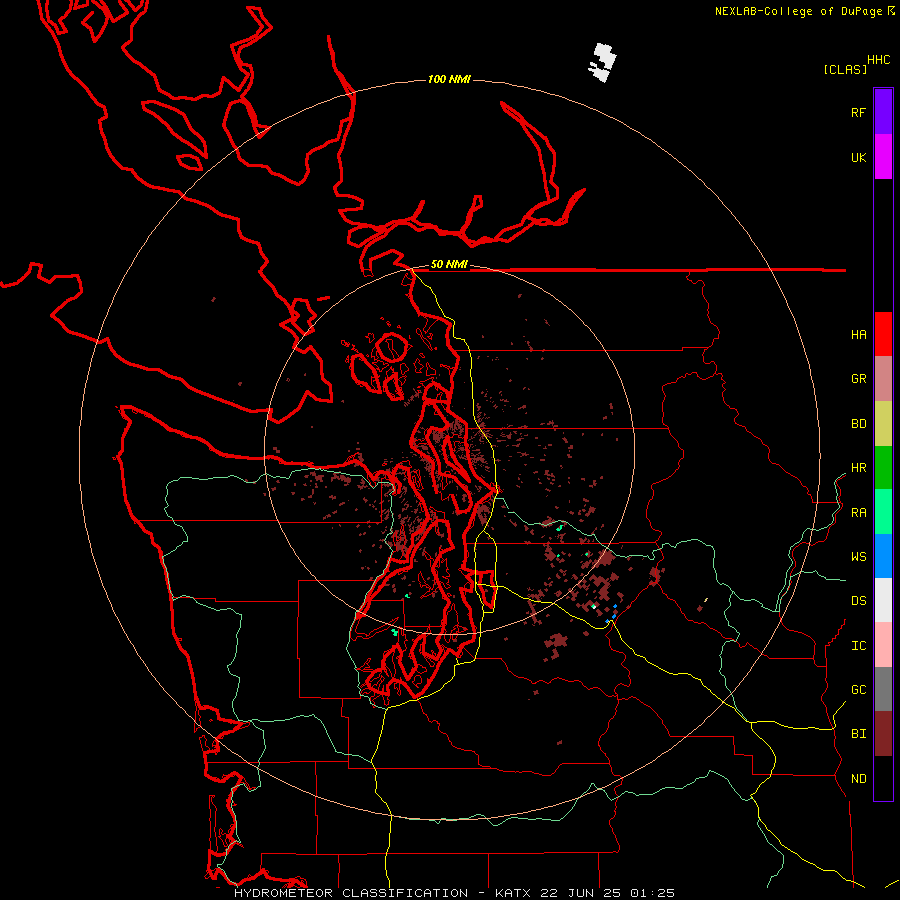Viewport: 900px width, 900px height.
Task: Click the [CLAS] units label
Action: click(845, 69)
